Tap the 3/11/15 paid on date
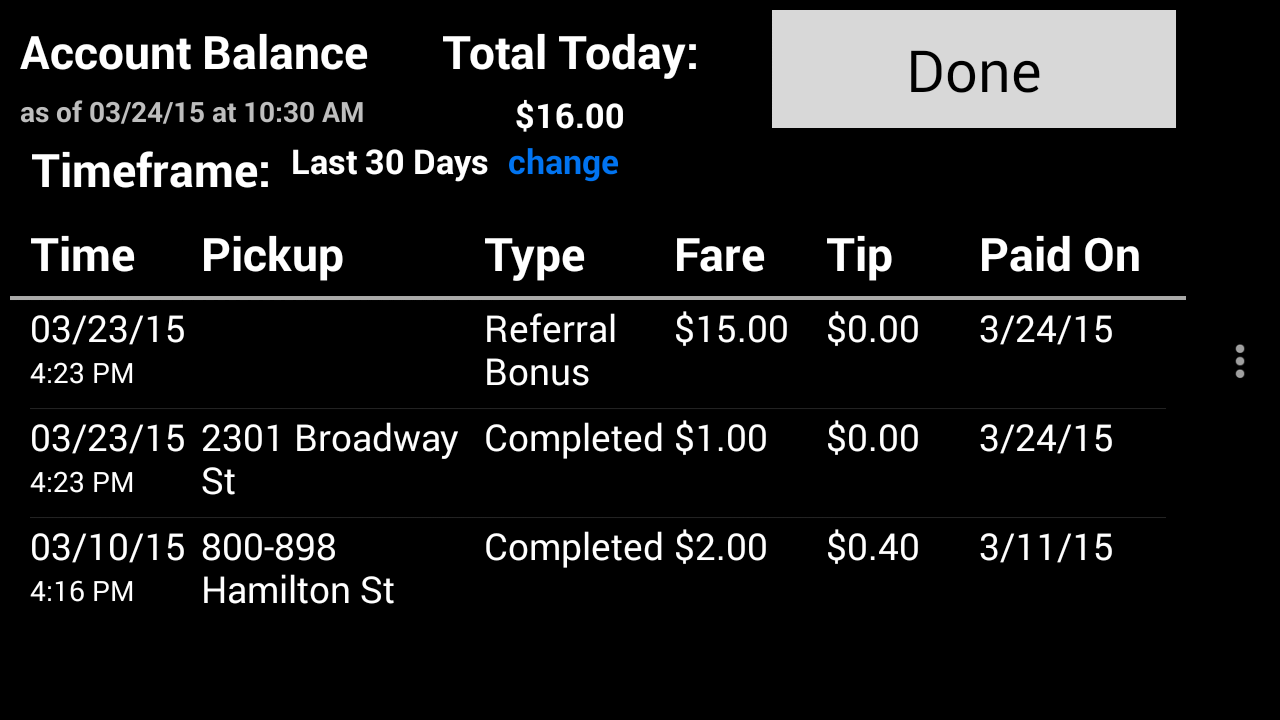1280x720 pixels. point(1045,548)
